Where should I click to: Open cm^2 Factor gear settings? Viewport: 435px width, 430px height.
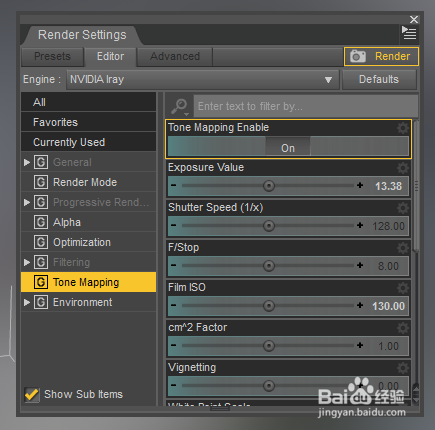[x=403, y=328]
